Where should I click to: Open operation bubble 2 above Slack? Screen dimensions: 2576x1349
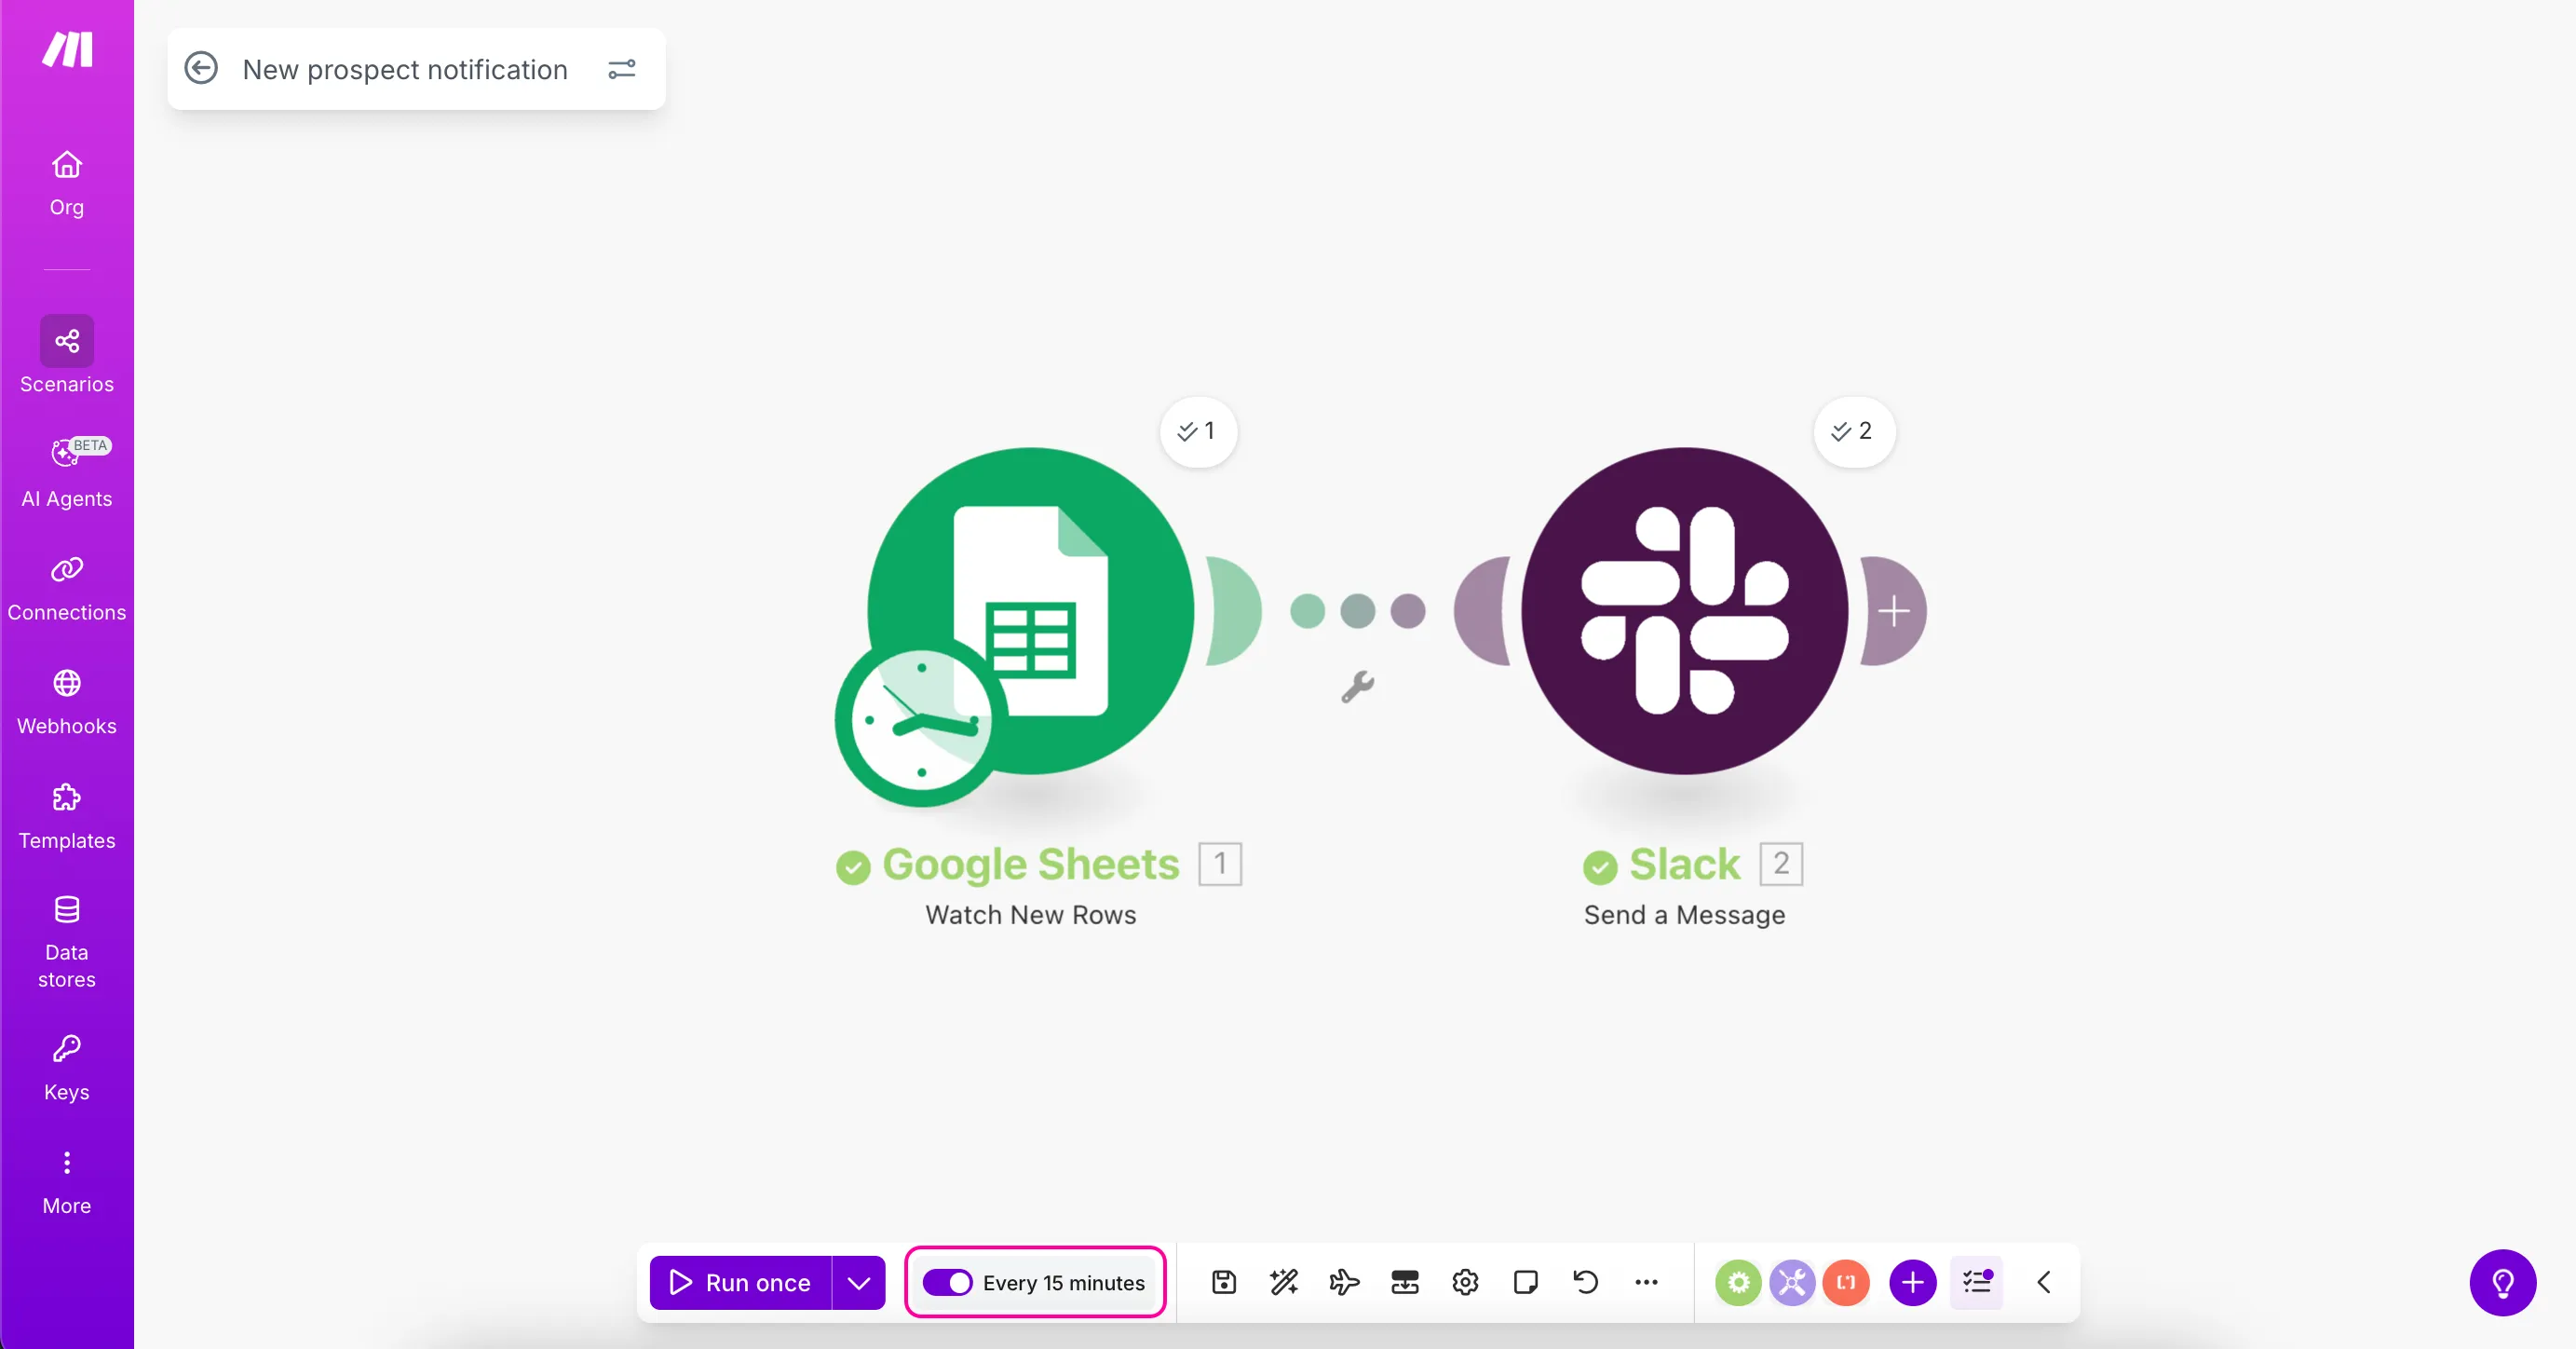click(x=1853, y=431)
